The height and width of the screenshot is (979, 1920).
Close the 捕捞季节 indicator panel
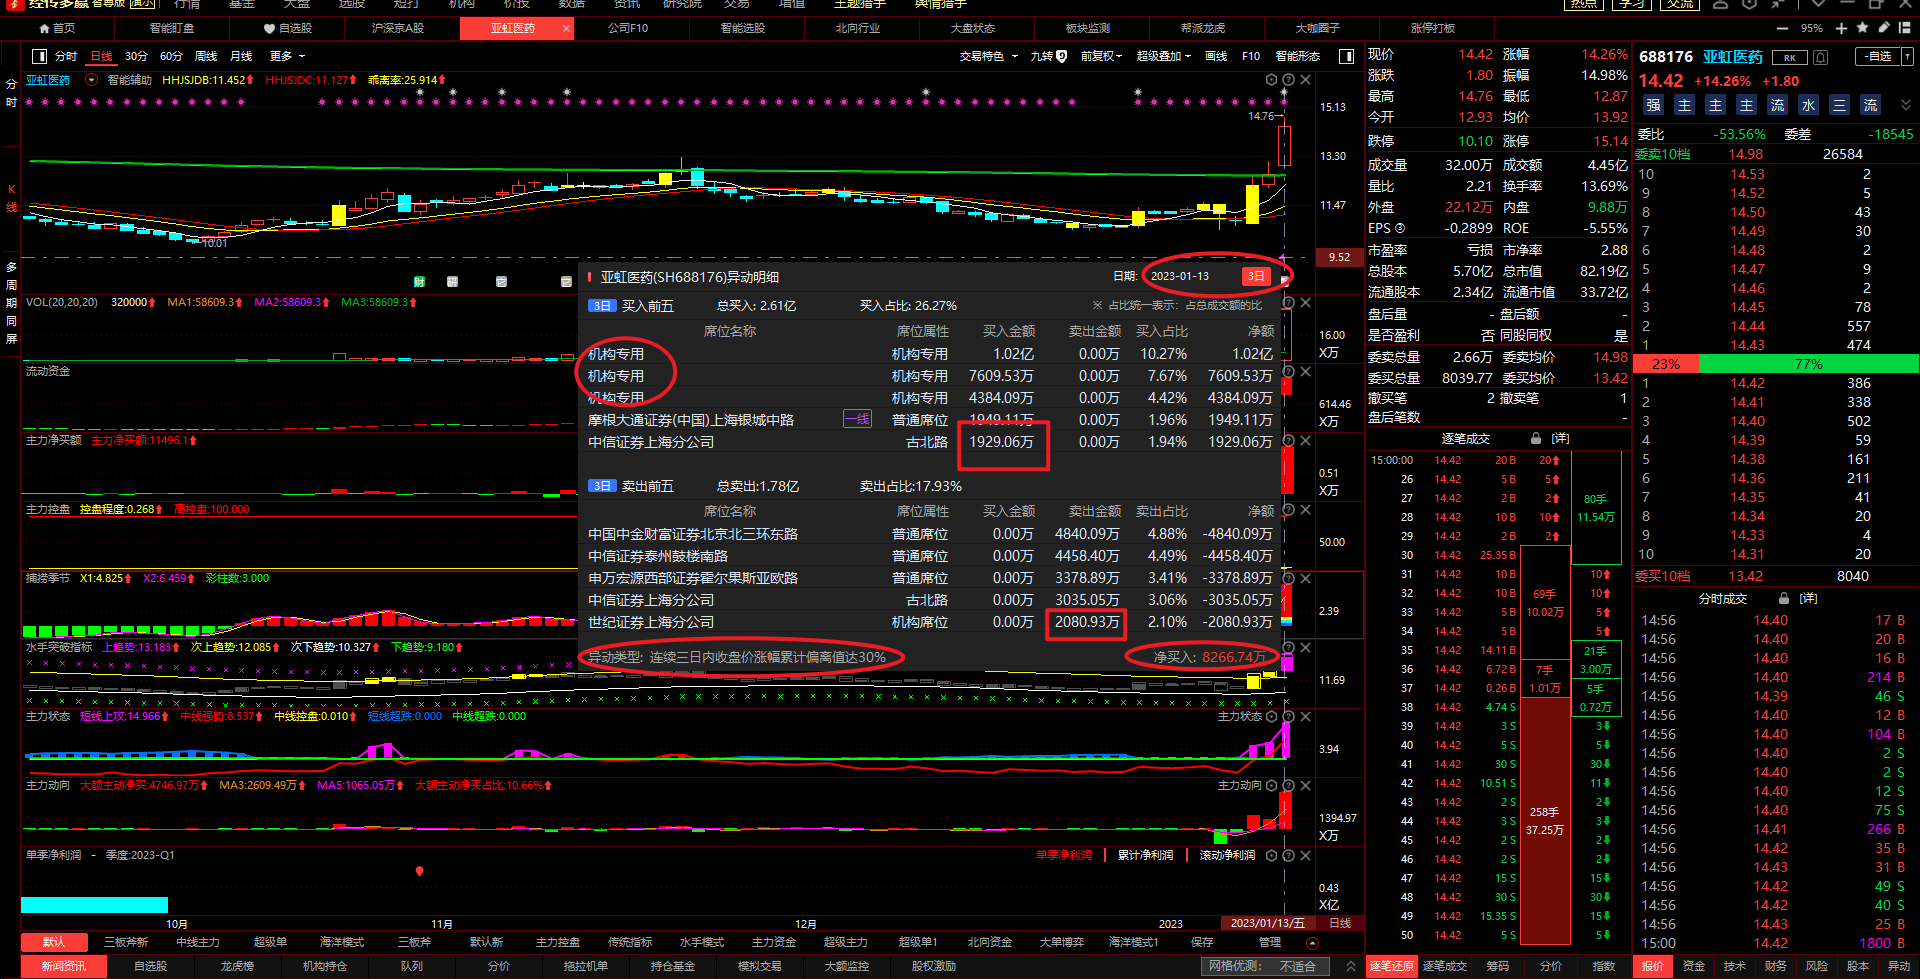pos(1305,578)
